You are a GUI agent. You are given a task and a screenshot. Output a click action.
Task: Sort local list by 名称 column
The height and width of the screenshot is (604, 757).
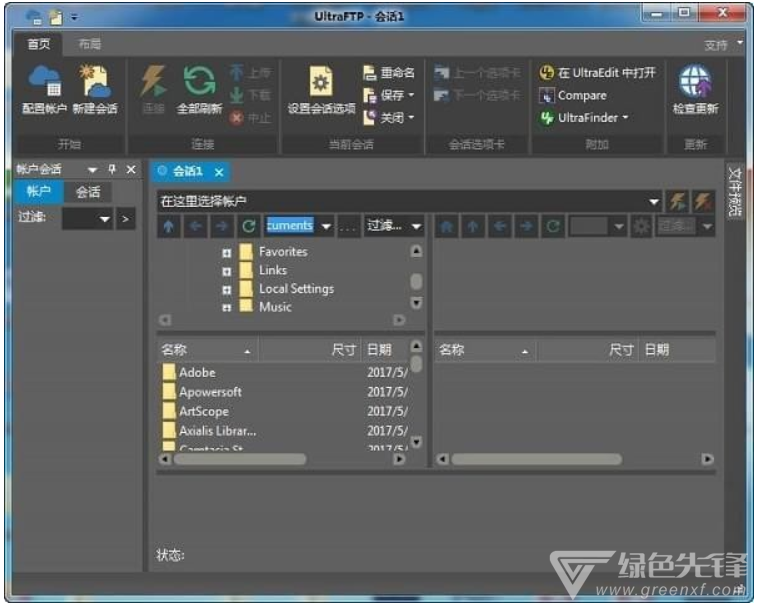tap(208, 350)
